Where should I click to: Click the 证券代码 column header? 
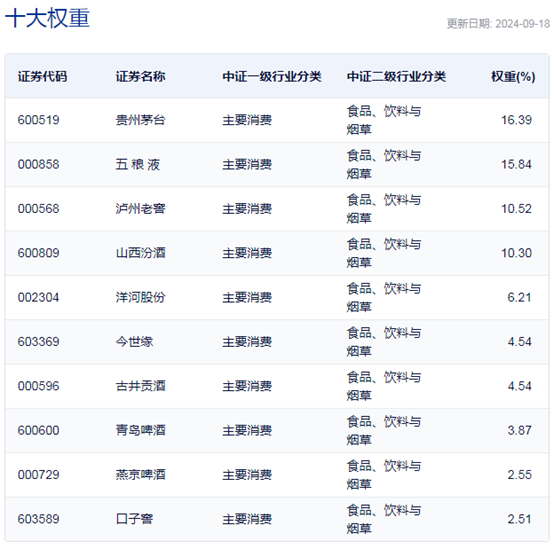pos(42,77)
